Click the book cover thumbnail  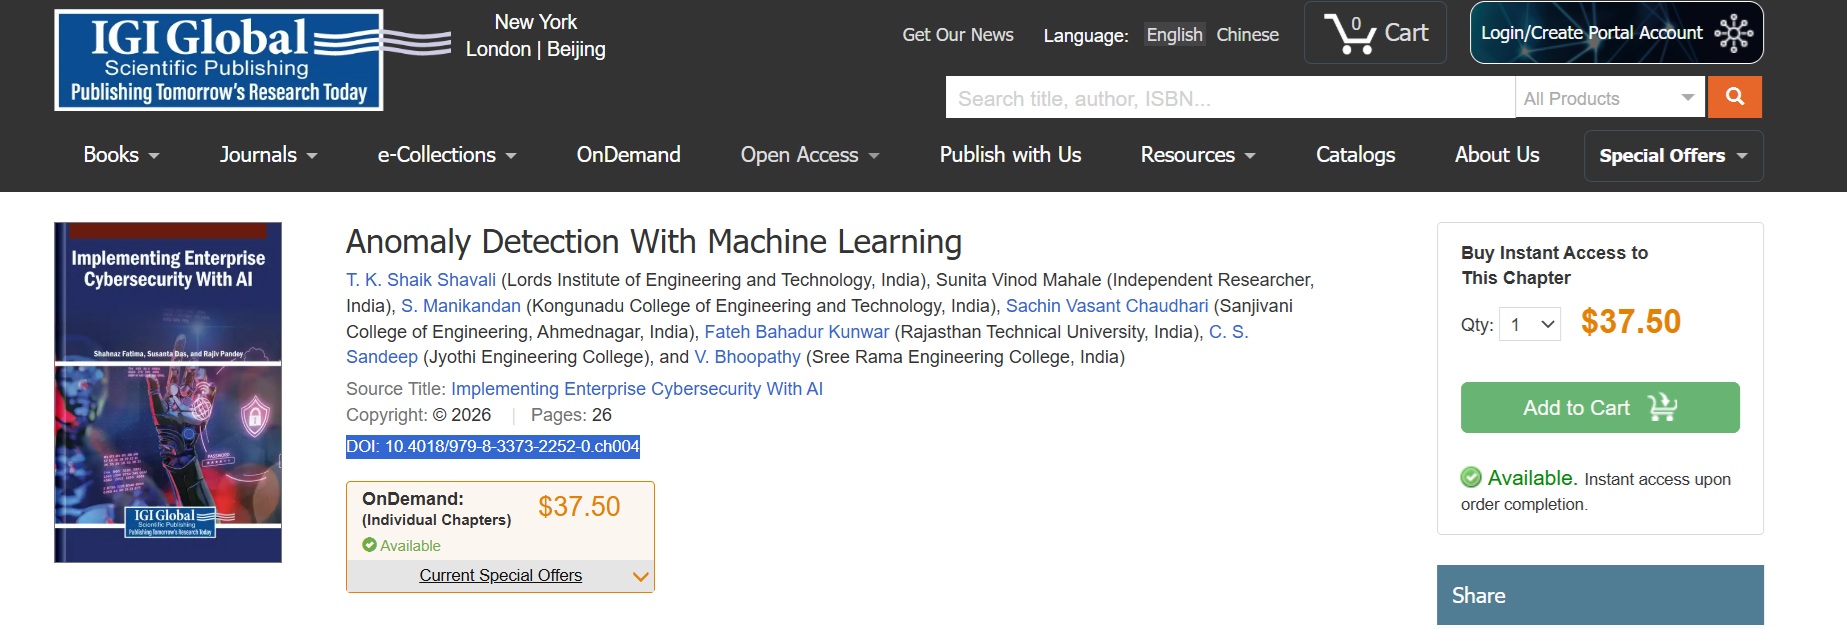point(168,392)
